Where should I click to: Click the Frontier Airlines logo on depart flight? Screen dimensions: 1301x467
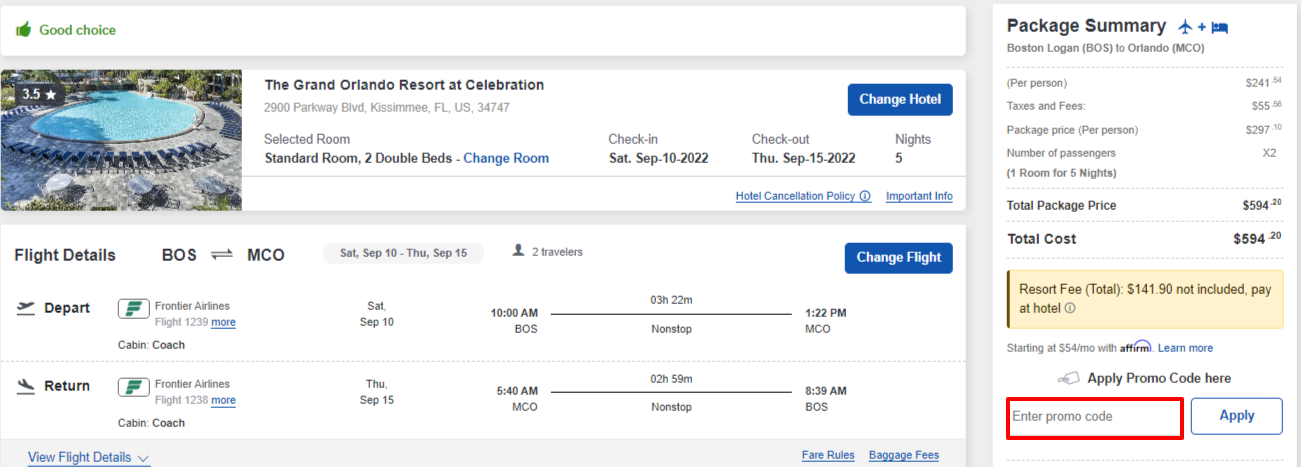(133, 308)
